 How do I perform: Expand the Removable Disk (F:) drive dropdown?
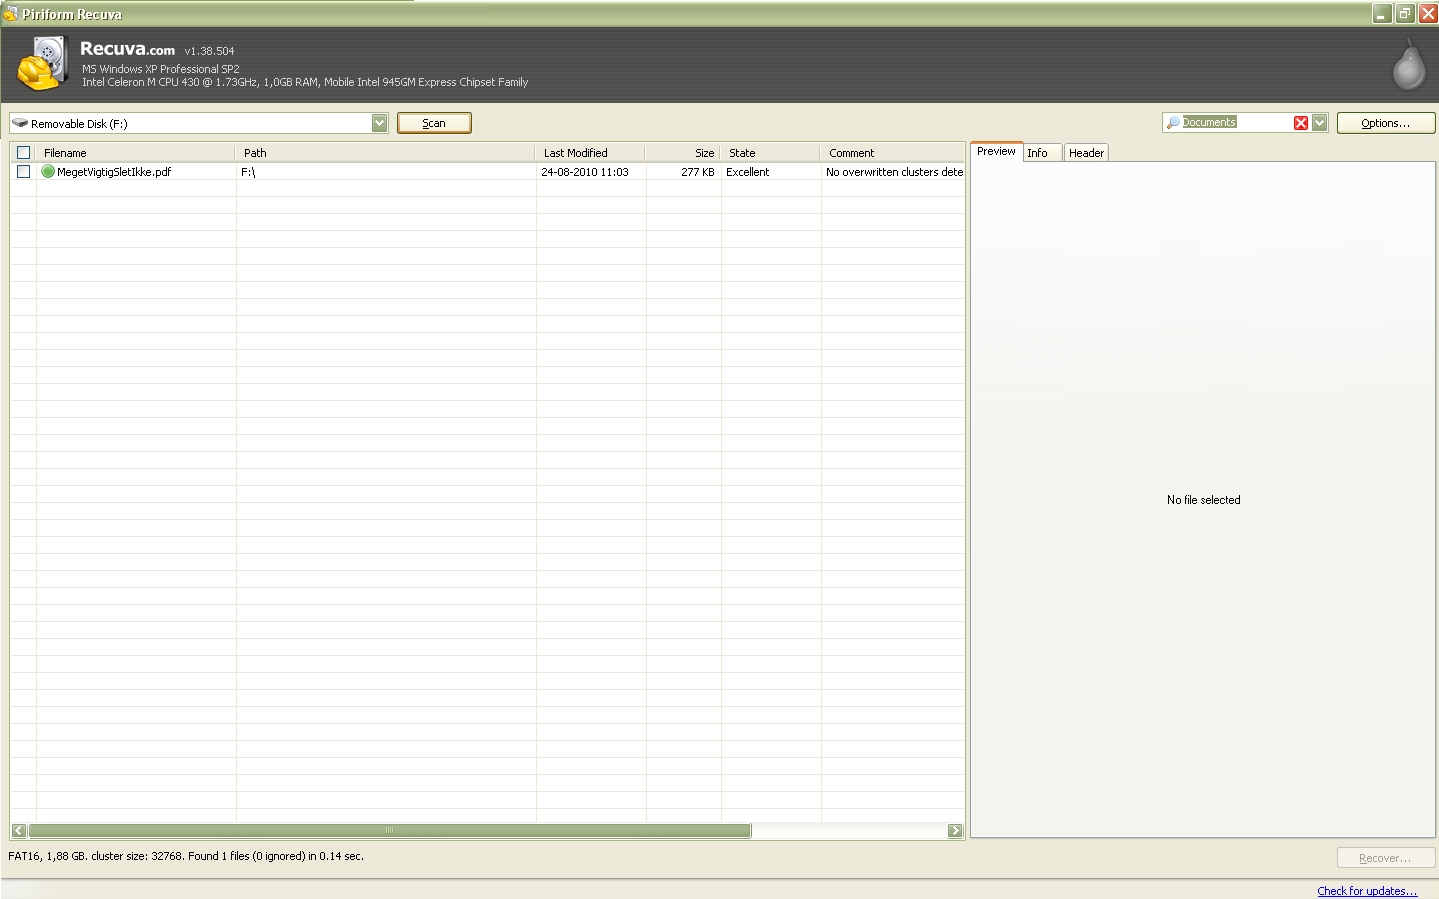click(379, 123)
